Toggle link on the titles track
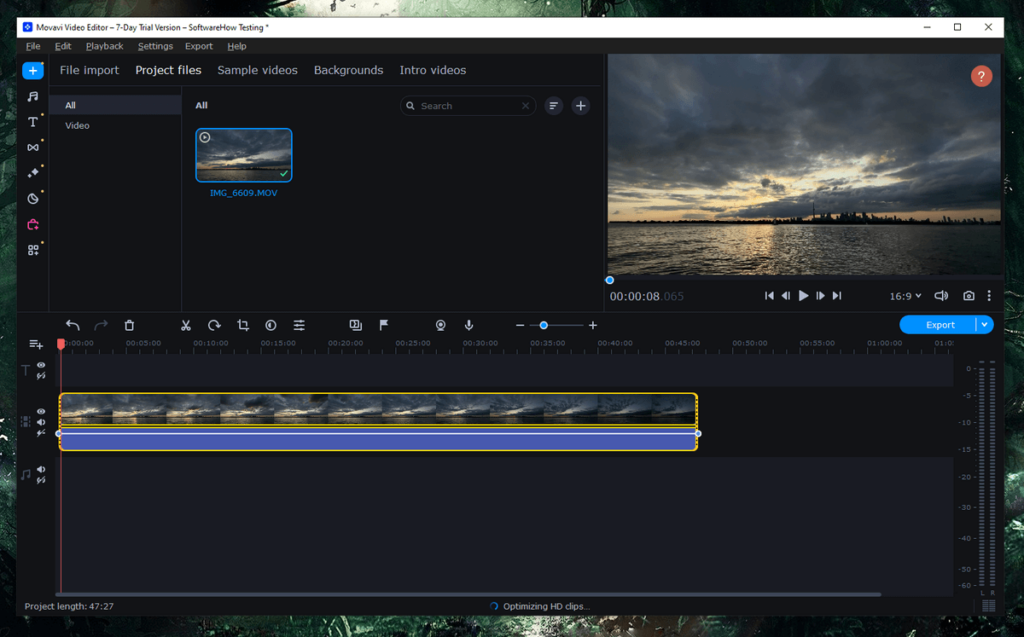The height and width of the screenshot is (637, 1024). coord(41,376)
